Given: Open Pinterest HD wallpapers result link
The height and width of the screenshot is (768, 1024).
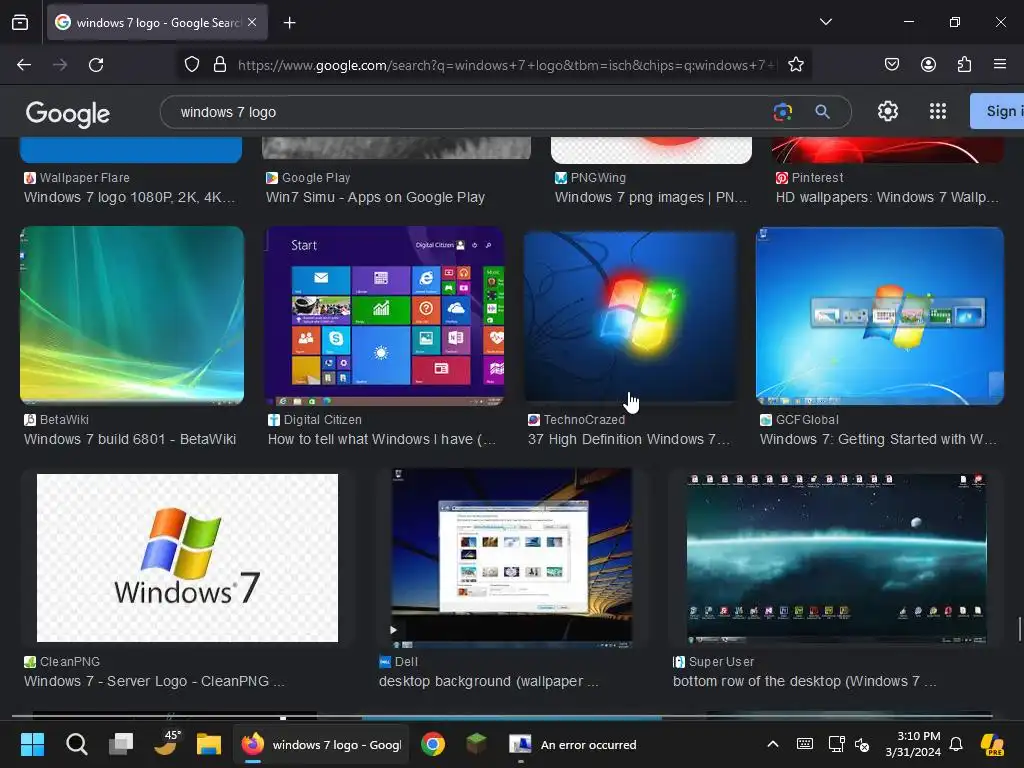Looking at the screenshot, I should pos(887,197).
